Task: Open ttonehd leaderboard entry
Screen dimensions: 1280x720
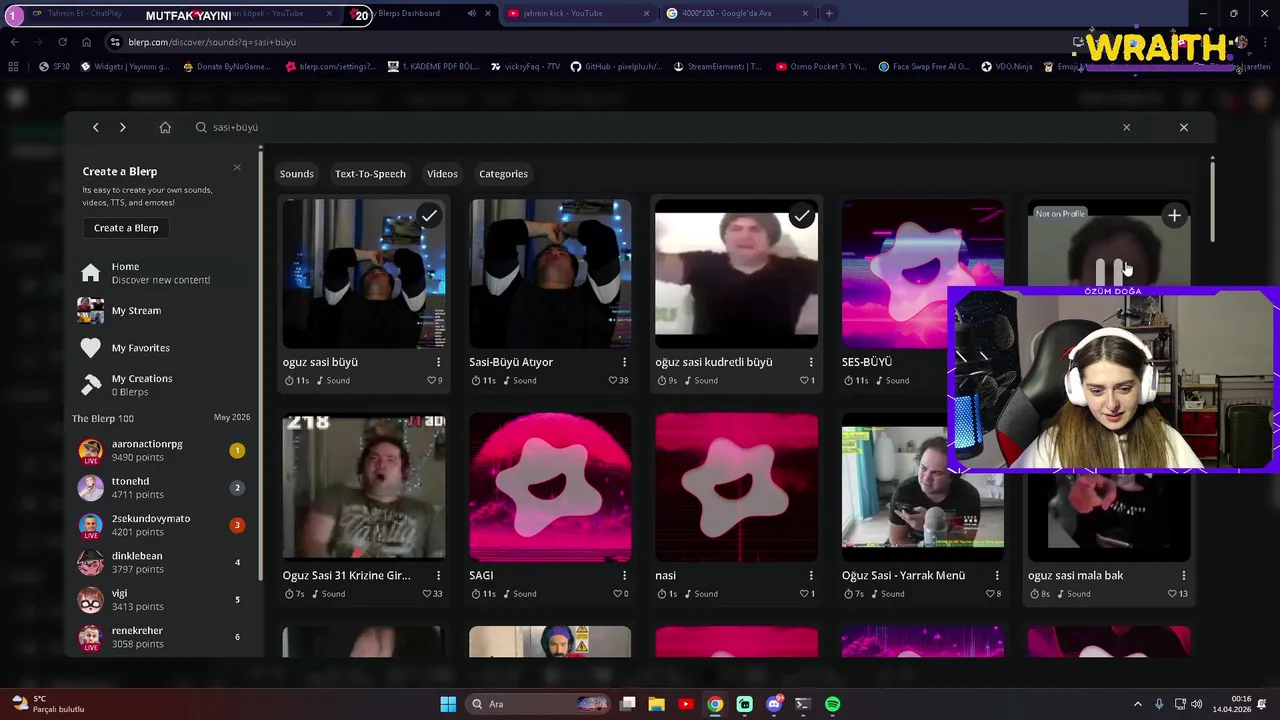Action: [163, 488]
